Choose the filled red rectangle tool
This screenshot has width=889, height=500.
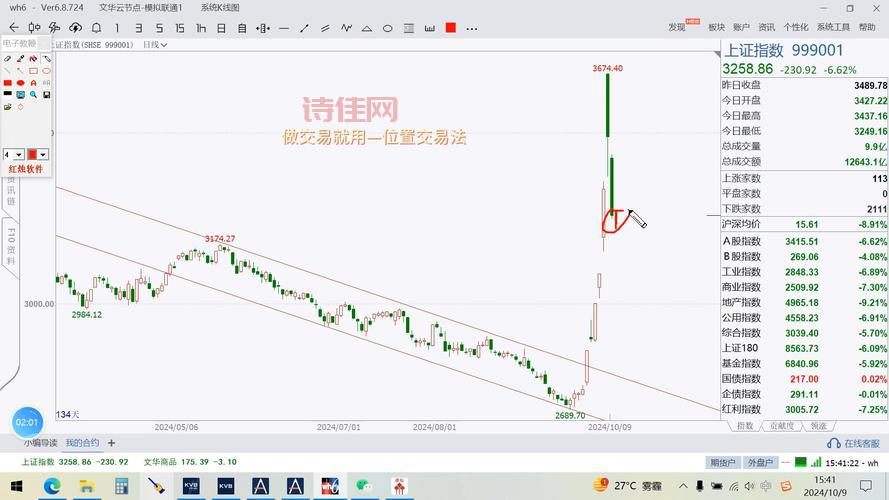7,83
